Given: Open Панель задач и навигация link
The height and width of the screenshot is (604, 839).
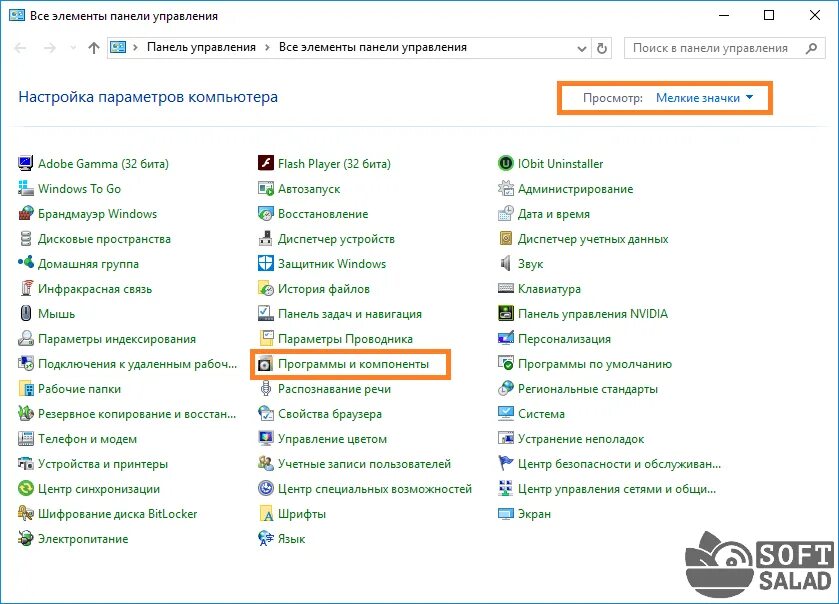Looking at the screenshot, I should (x=349, y=314).
